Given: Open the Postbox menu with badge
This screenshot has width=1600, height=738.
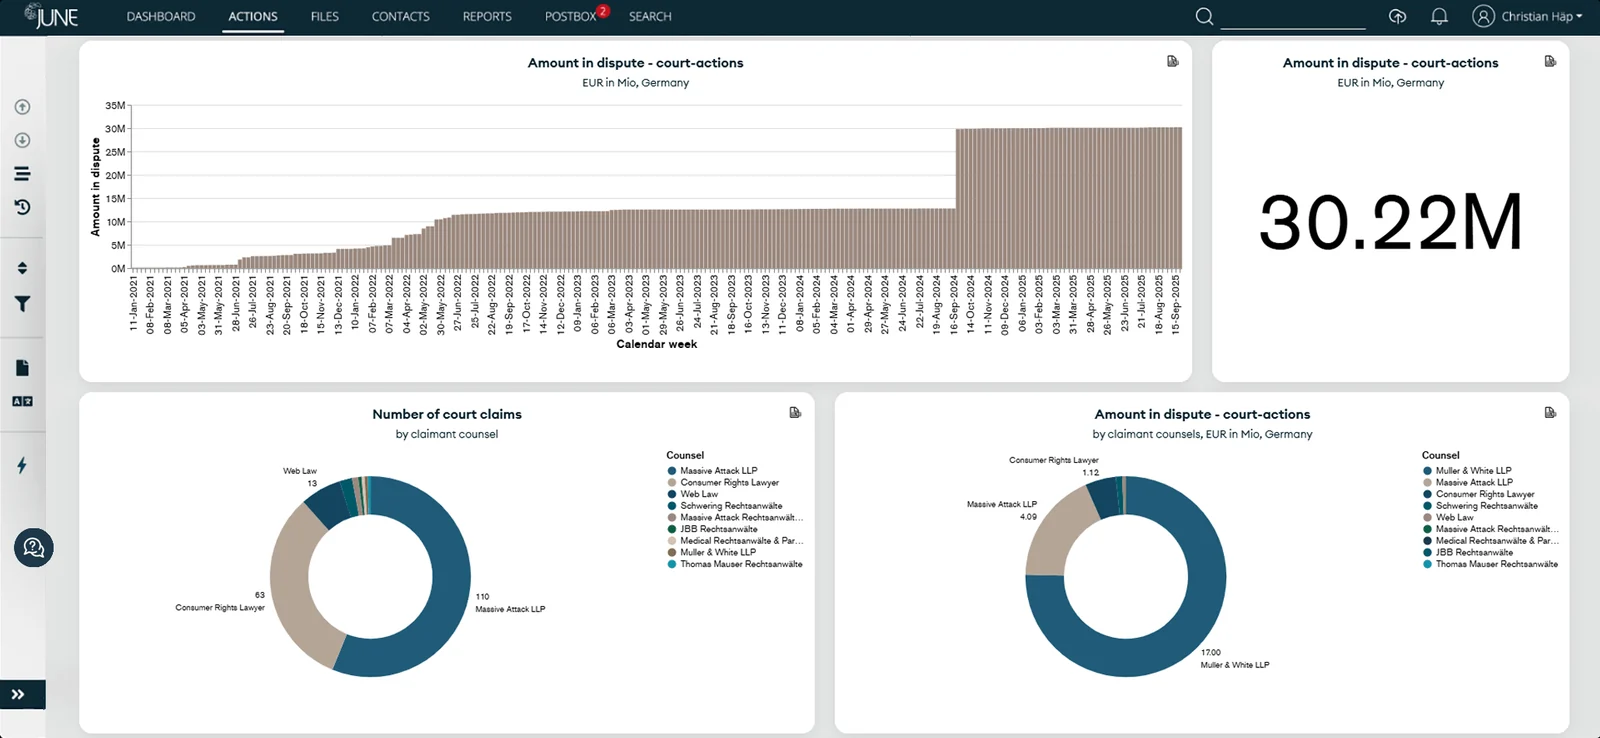Looking at the screenshot, I should 576,16.
